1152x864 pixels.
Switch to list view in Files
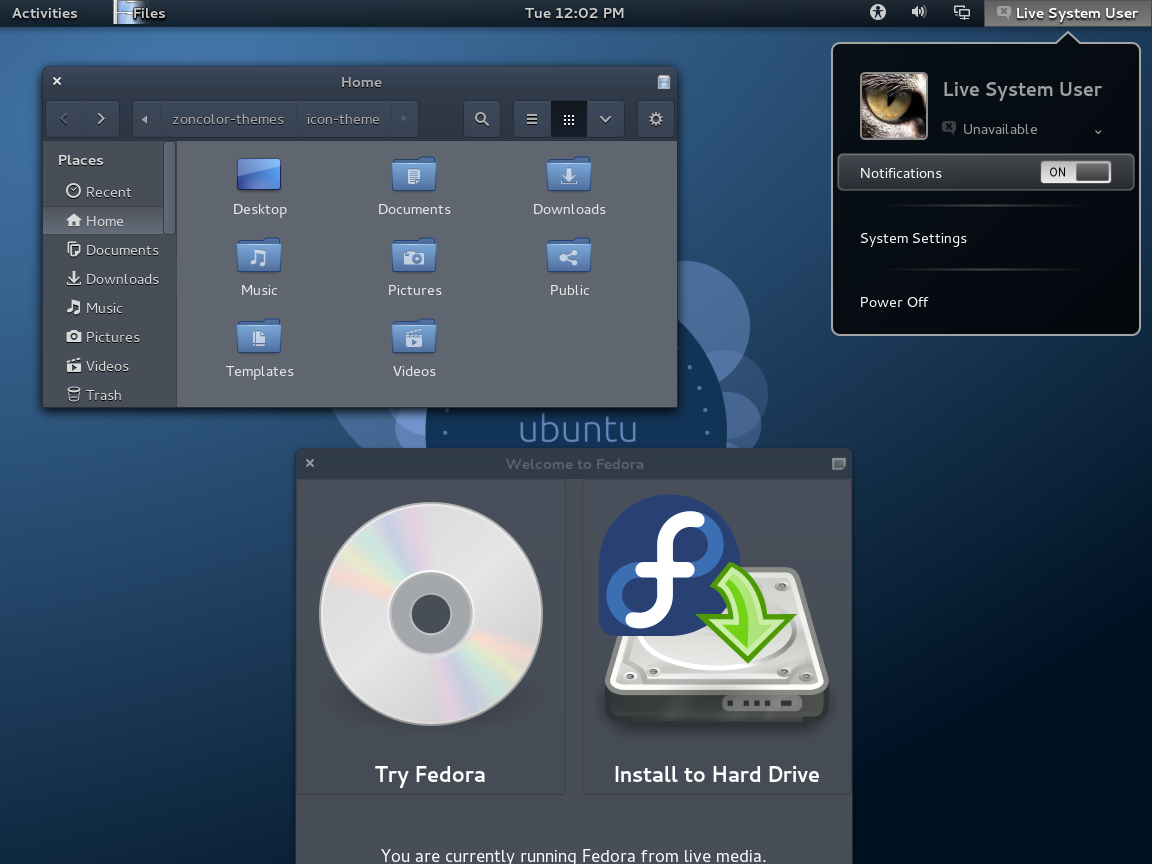[x=532, y=119]
